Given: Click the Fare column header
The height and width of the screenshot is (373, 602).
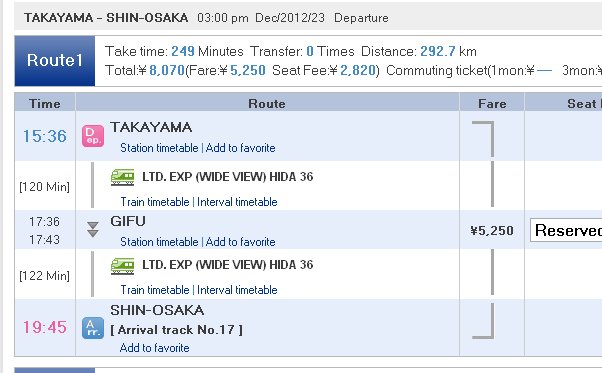Looking at the screenshot, I should tap(492, 104).
